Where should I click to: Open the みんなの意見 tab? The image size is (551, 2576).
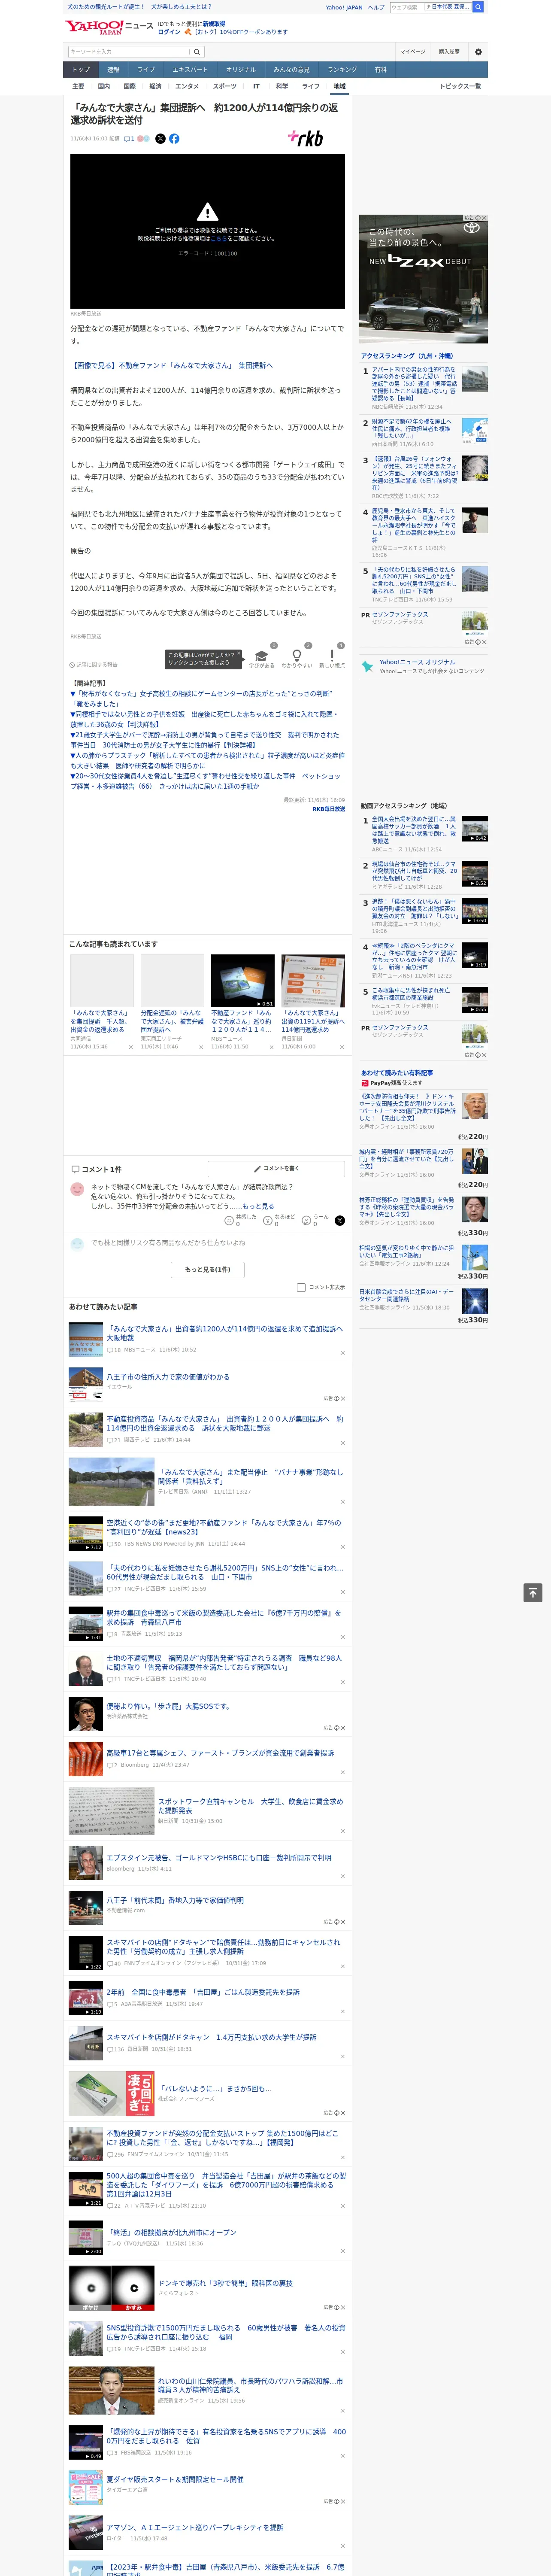[x=291, y=70]
